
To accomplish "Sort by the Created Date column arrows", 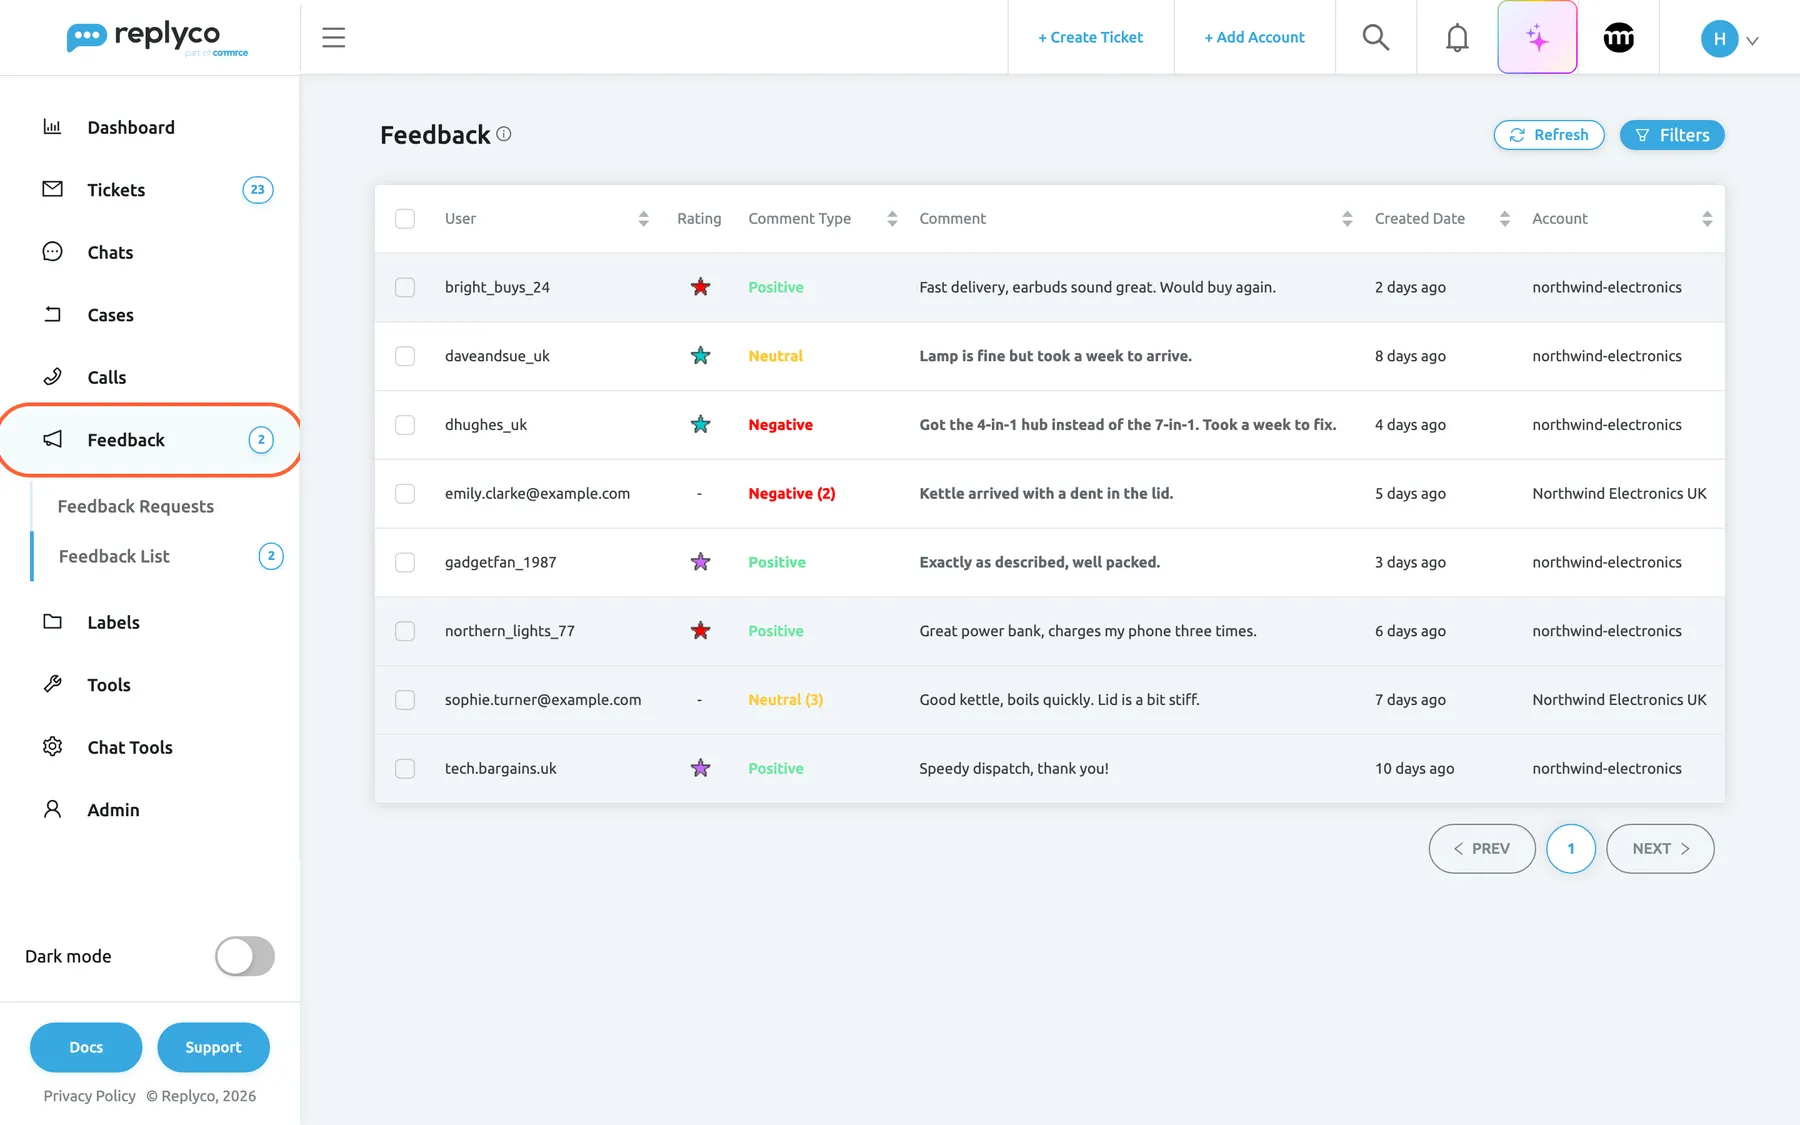I will (x=1504, y=219).
